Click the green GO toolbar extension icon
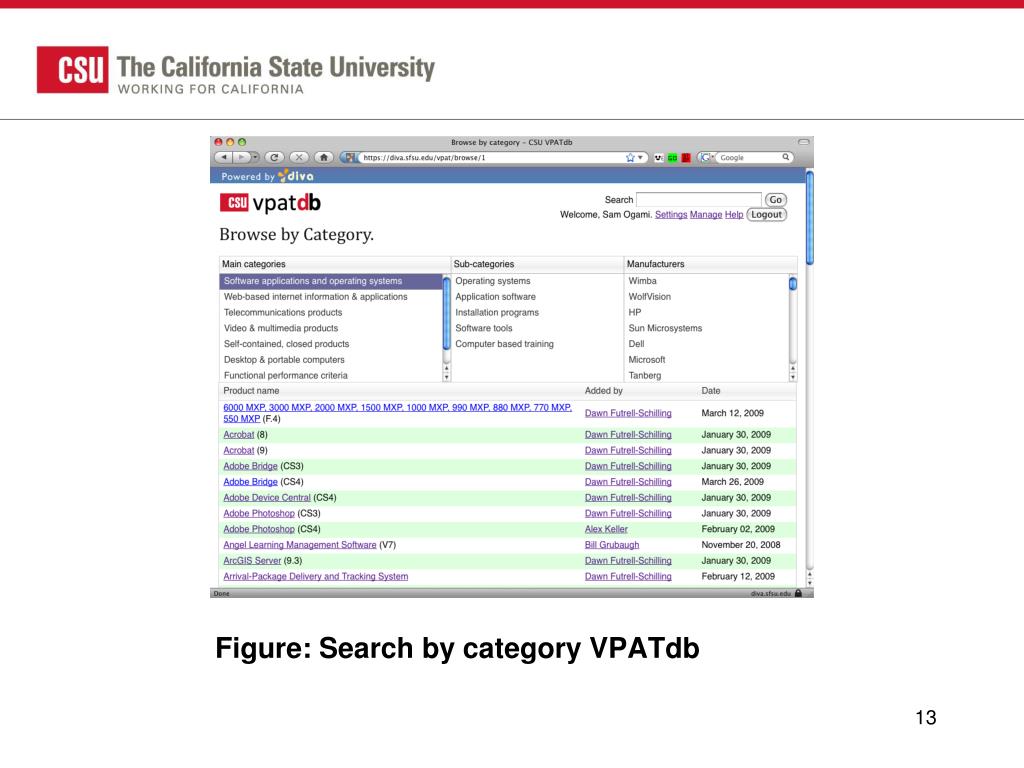The width and height of the screenshot is (1024, 768). click(x=672, y=158)
